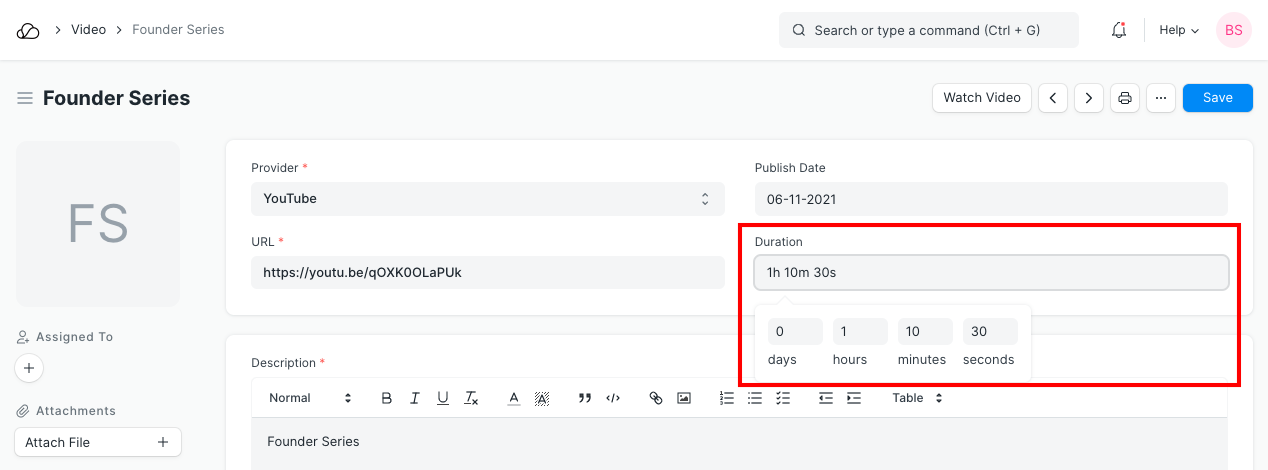This screenshot has width=1268, height=470.
Task: Toggle bold formatting in description editor
Action: [x=387, y=398]
